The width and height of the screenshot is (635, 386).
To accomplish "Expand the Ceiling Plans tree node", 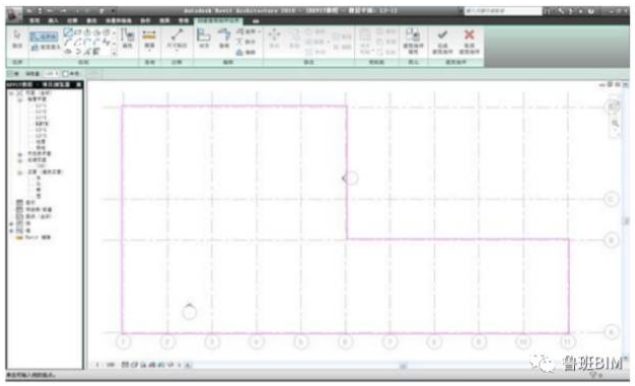I will [20, 154].
